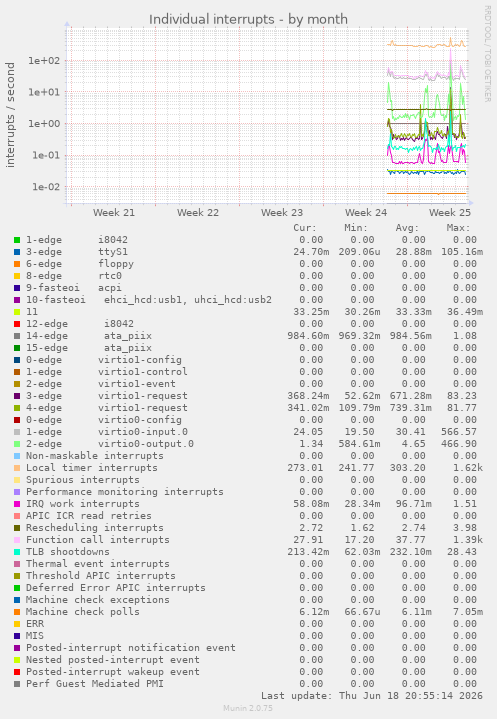Click the Max value '1.62k' for Local timer

468,468
